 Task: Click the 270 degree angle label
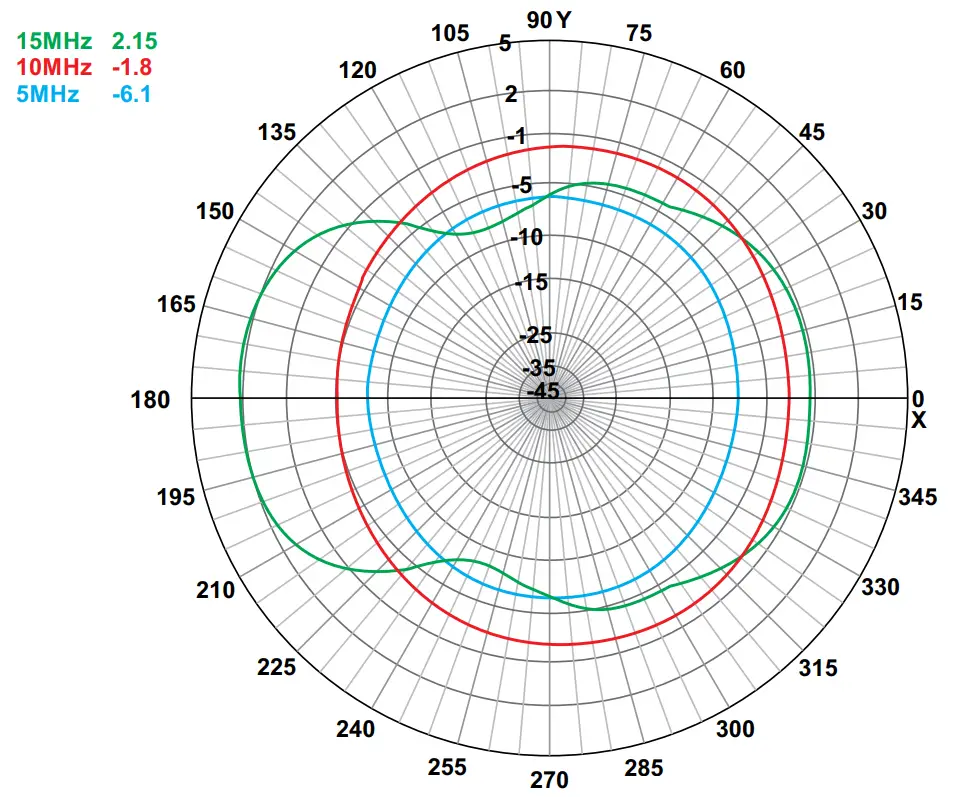tap(549, 780)
